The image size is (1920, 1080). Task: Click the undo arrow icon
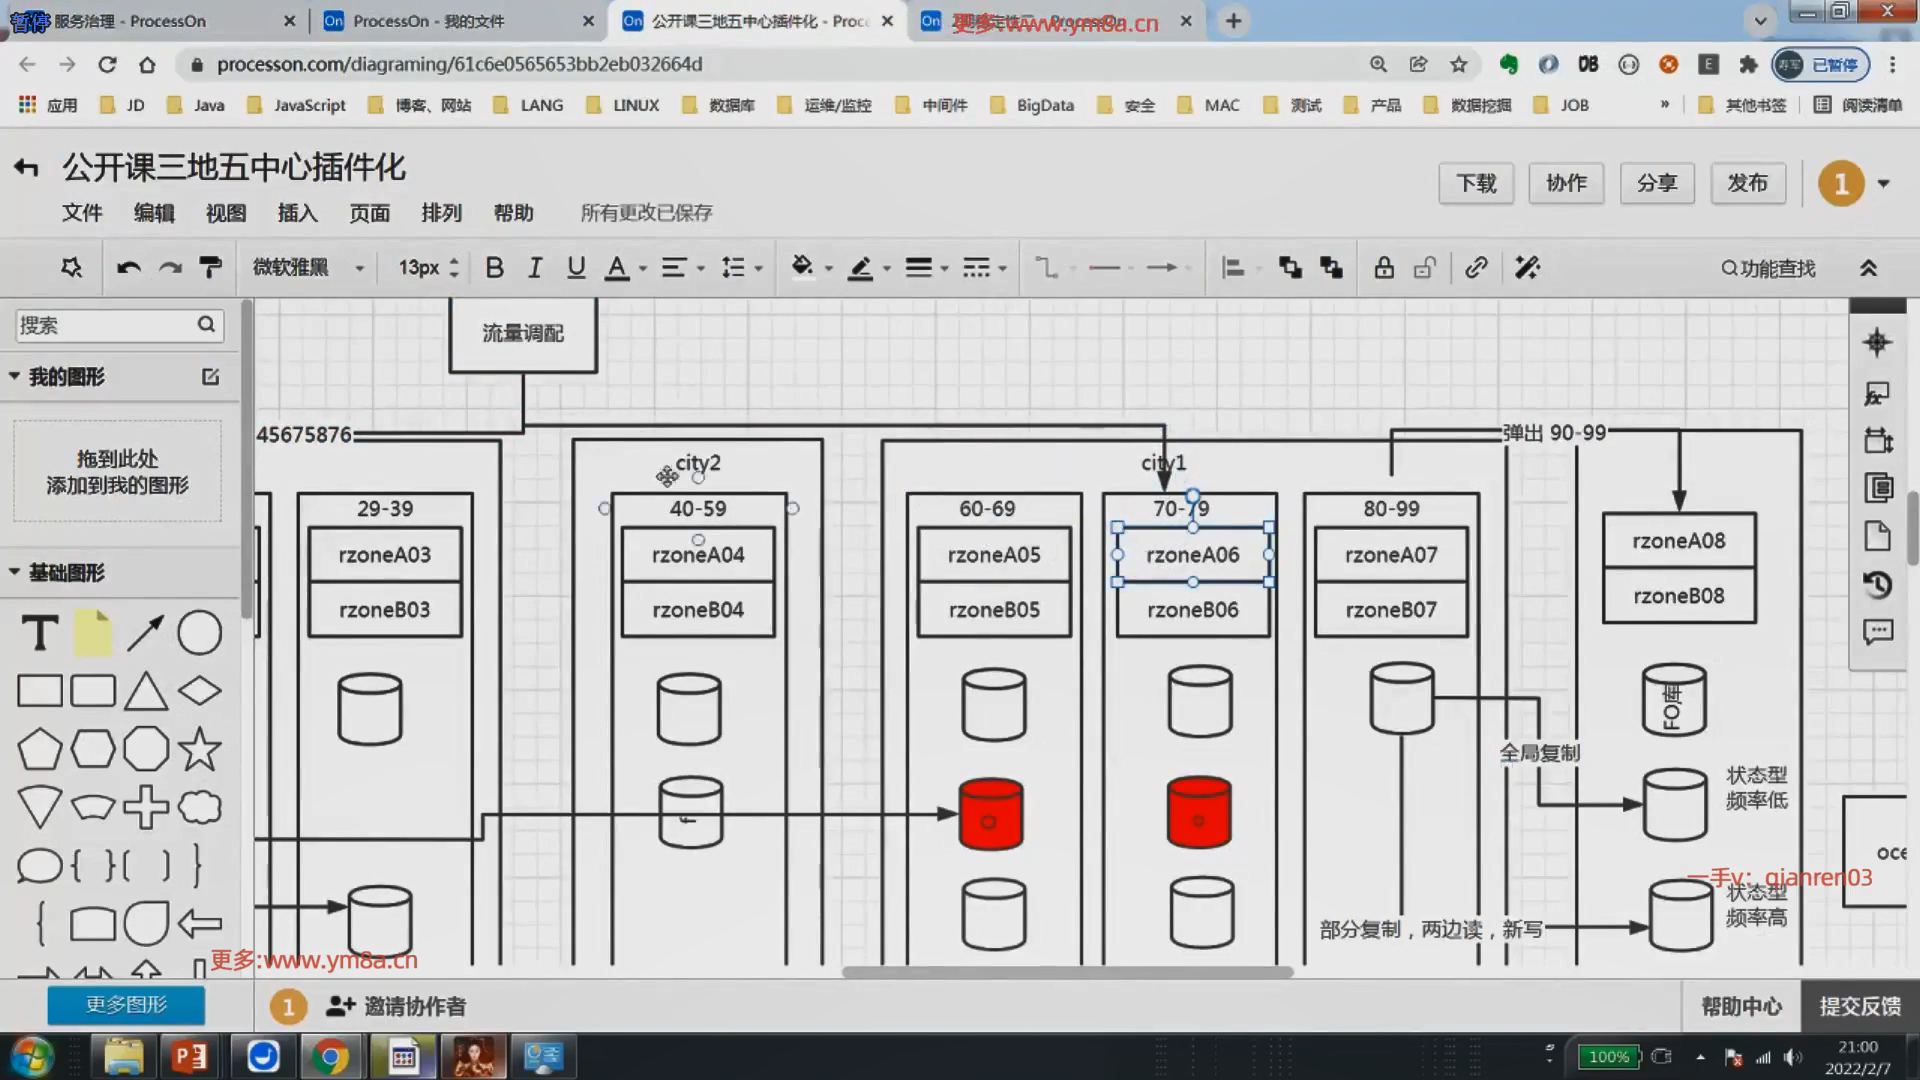(128, 268)
